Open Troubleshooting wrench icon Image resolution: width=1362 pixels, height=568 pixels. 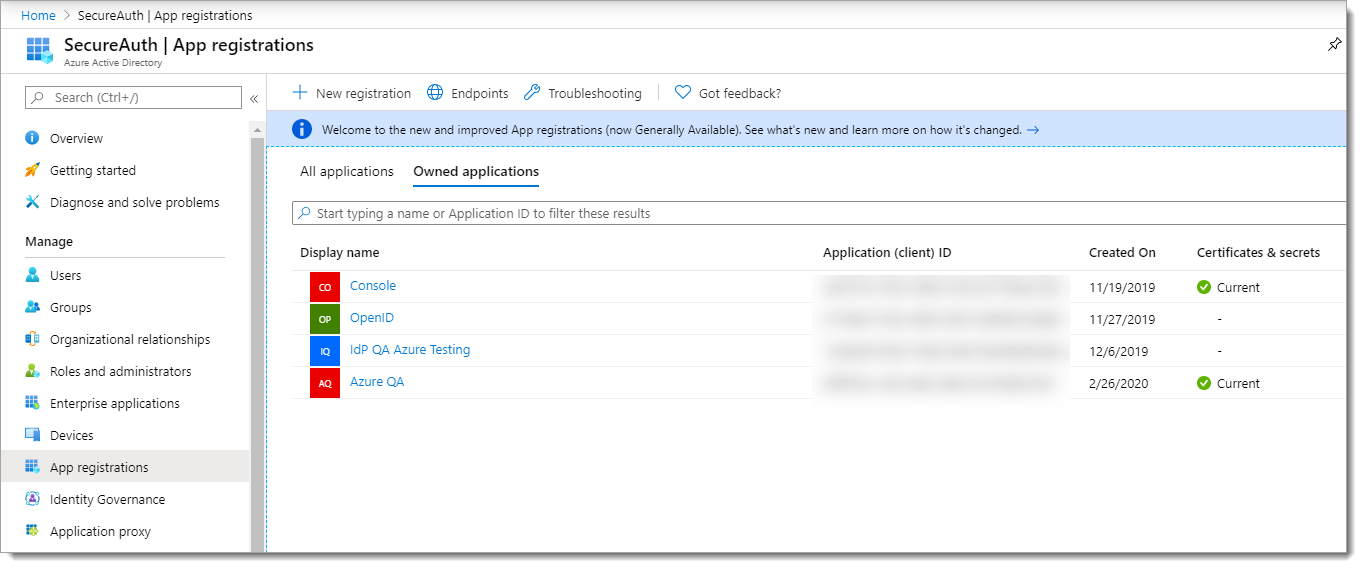(532, 93)
